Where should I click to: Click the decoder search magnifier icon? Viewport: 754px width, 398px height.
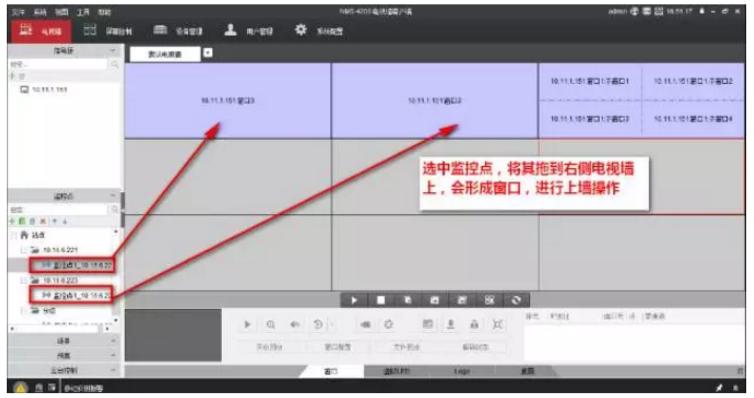114,64
